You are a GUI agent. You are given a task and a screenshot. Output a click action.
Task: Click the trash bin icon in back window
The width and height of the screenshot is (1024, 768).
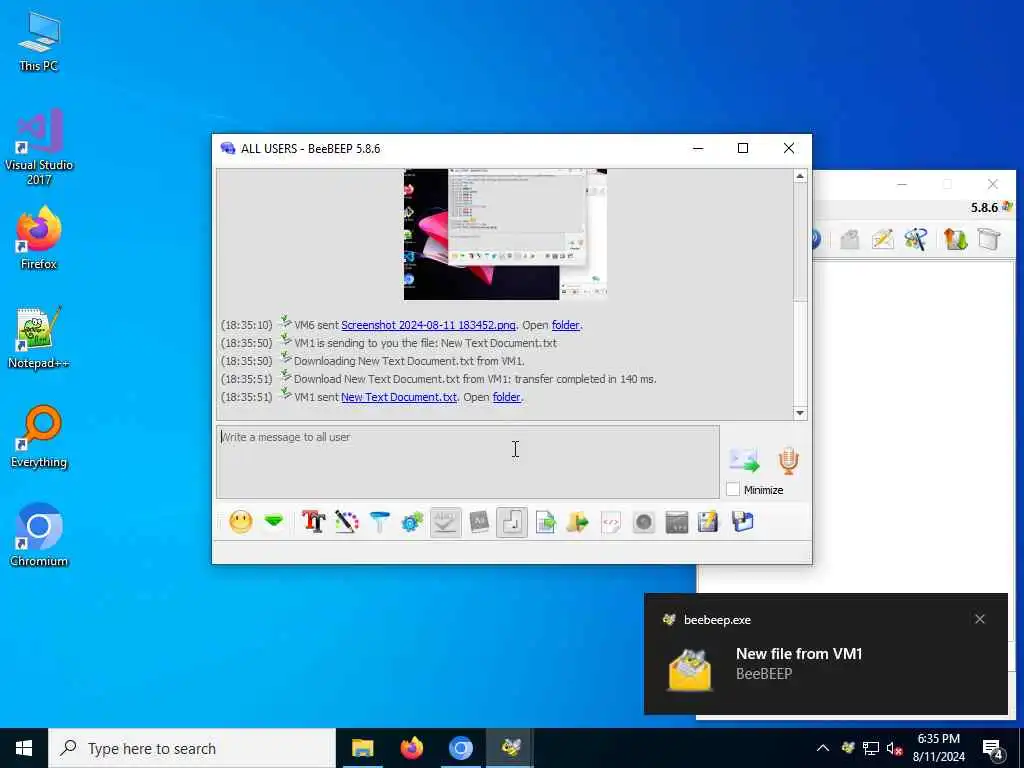989,239
